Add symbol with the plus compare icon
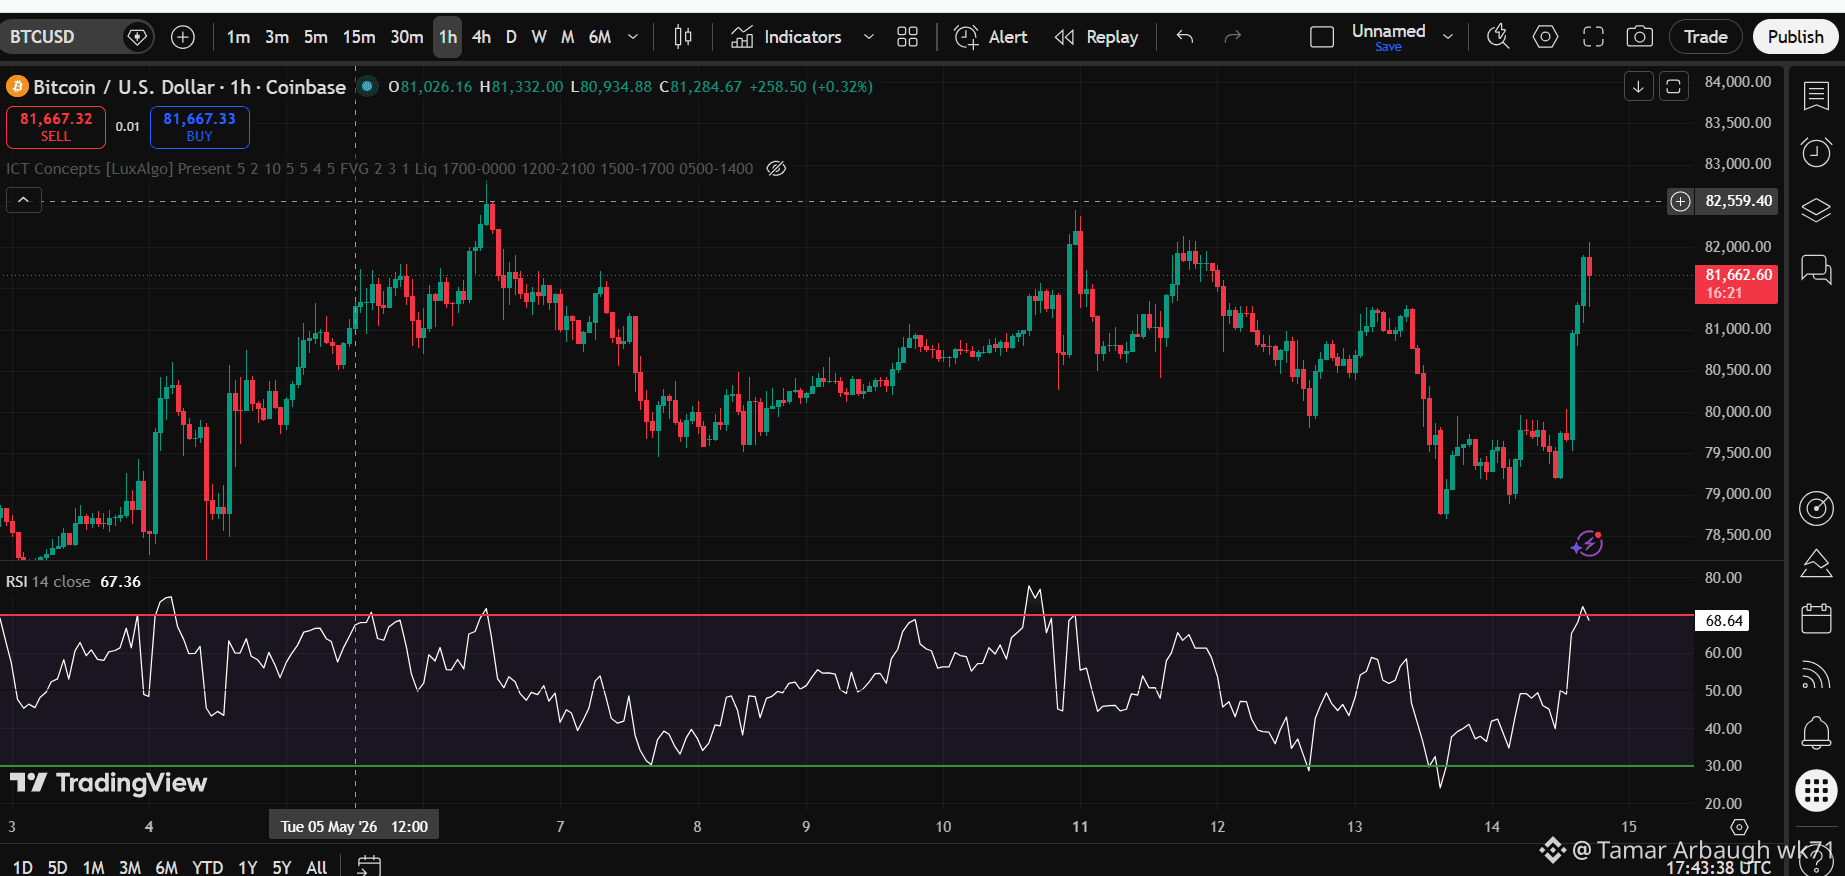Image resolution: width=1845 pixels, height=876 pixels. click(183, 37)
